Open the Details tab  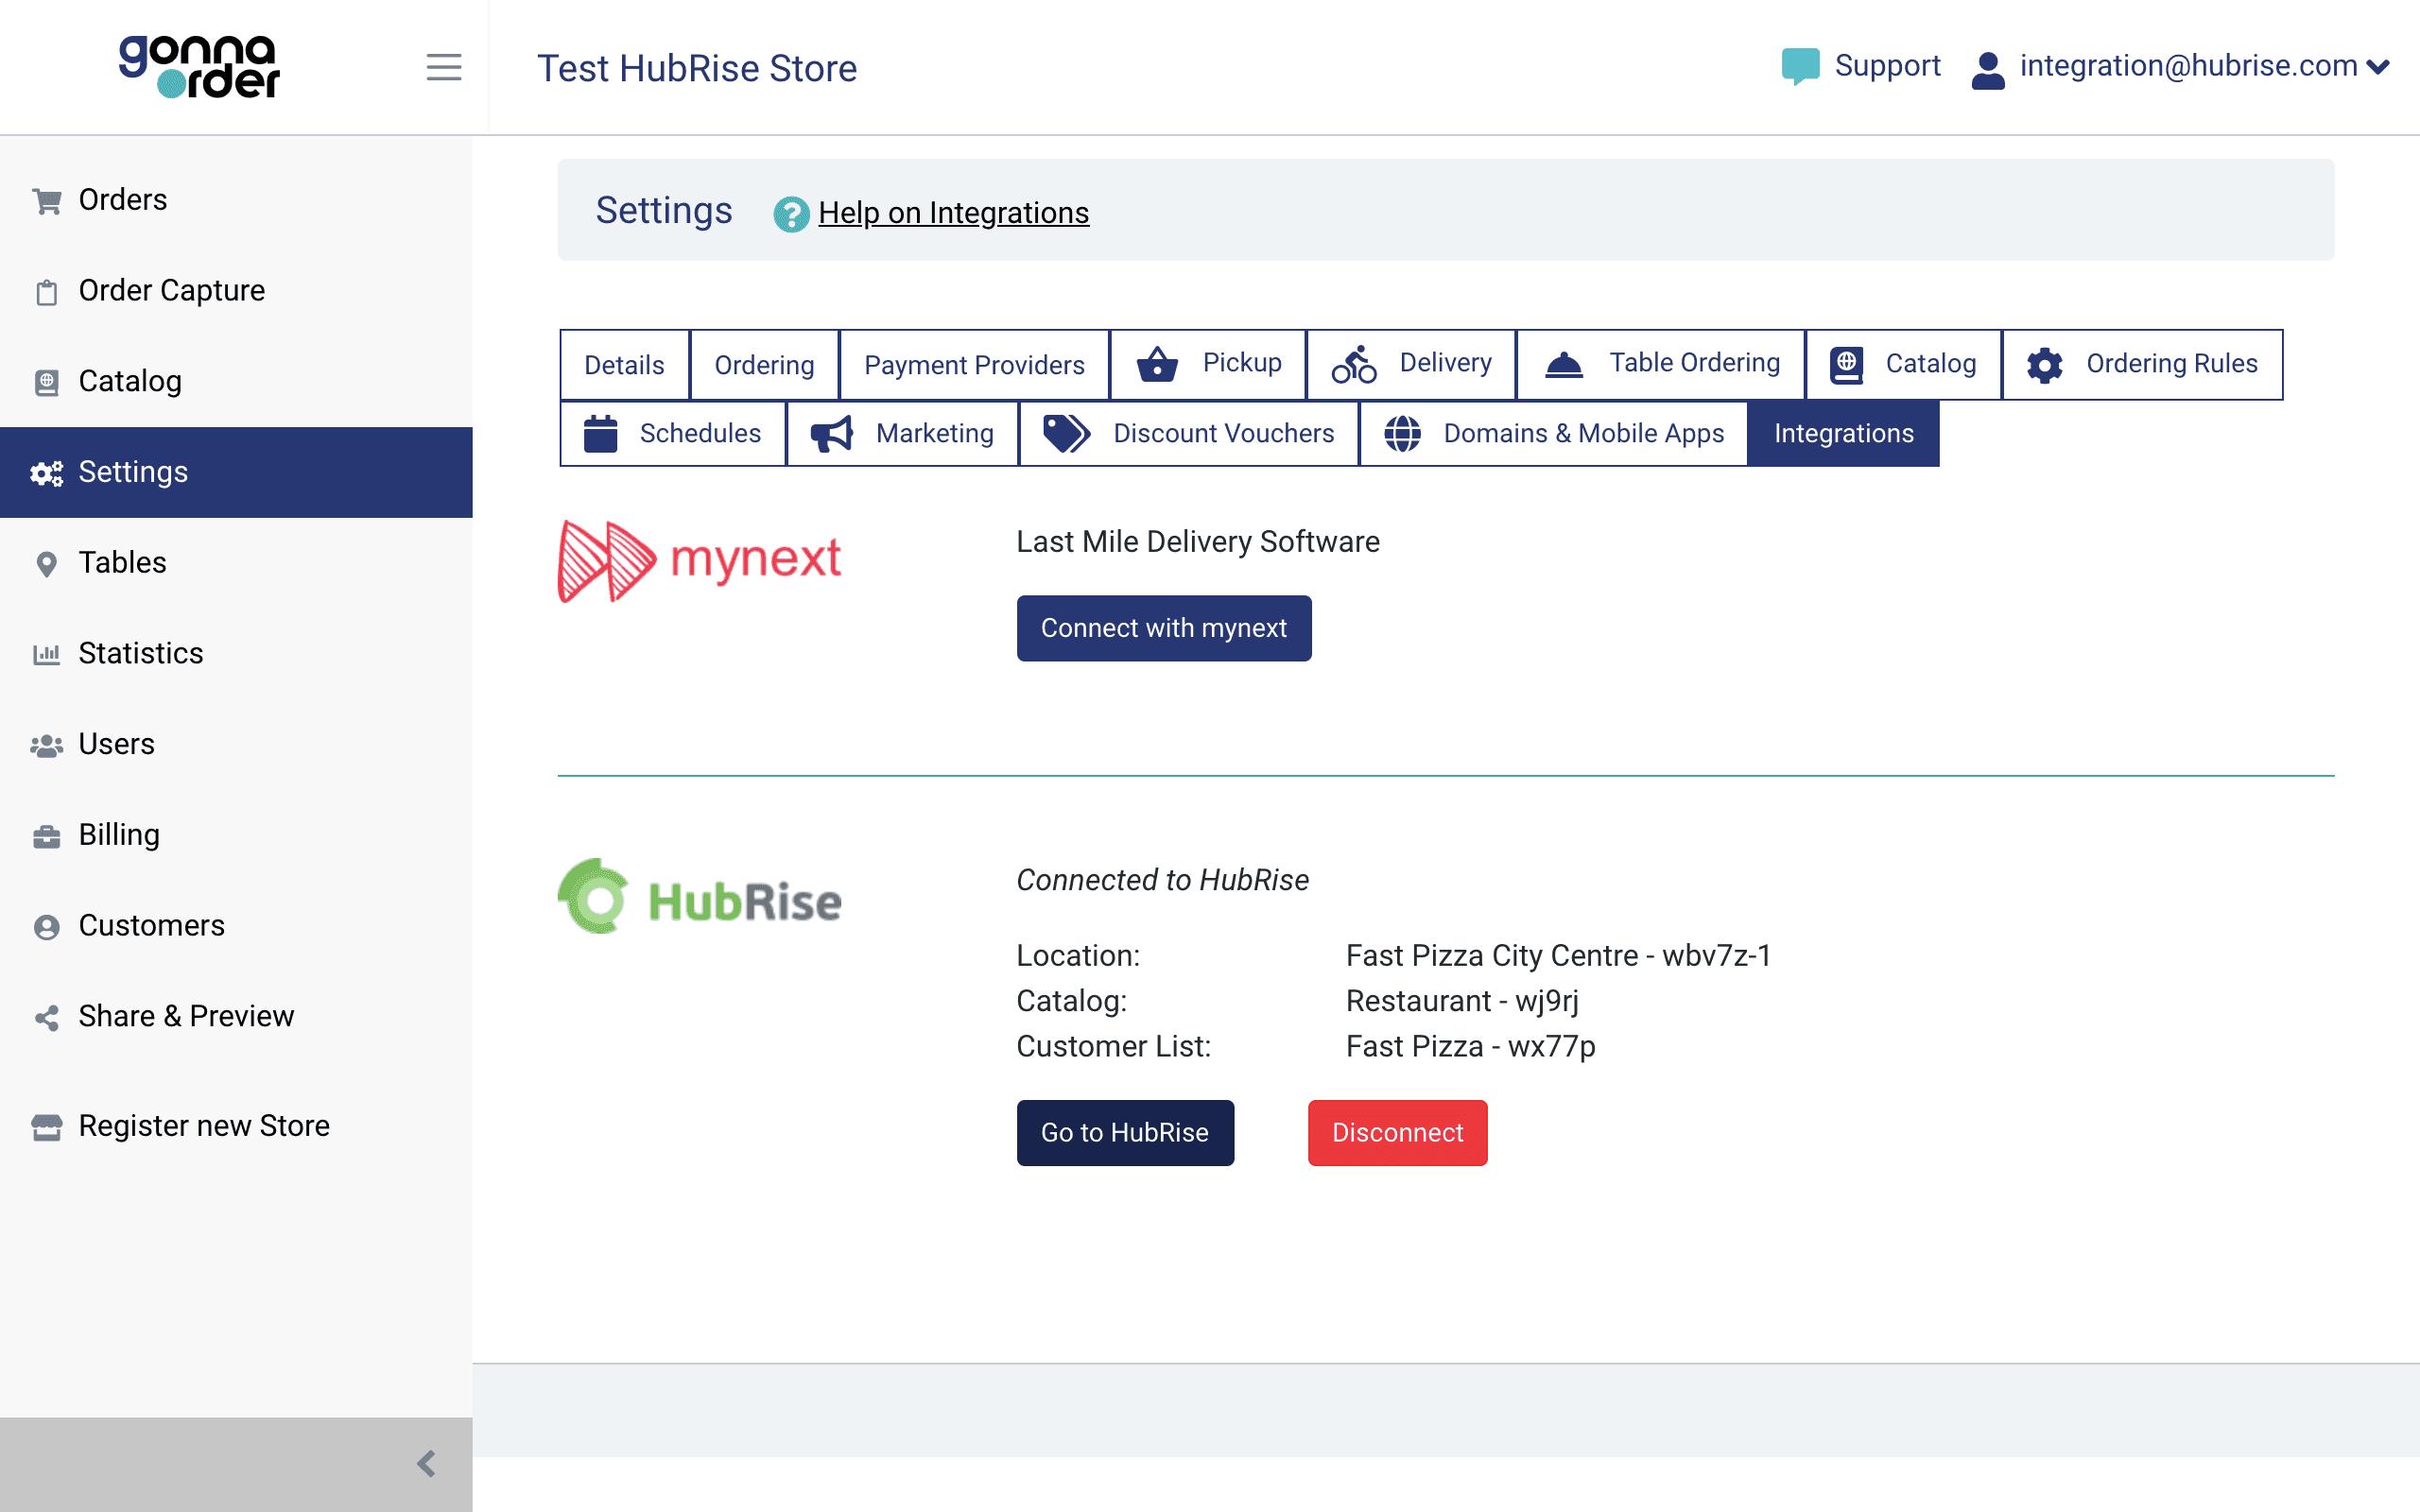[x=623, y=364]
